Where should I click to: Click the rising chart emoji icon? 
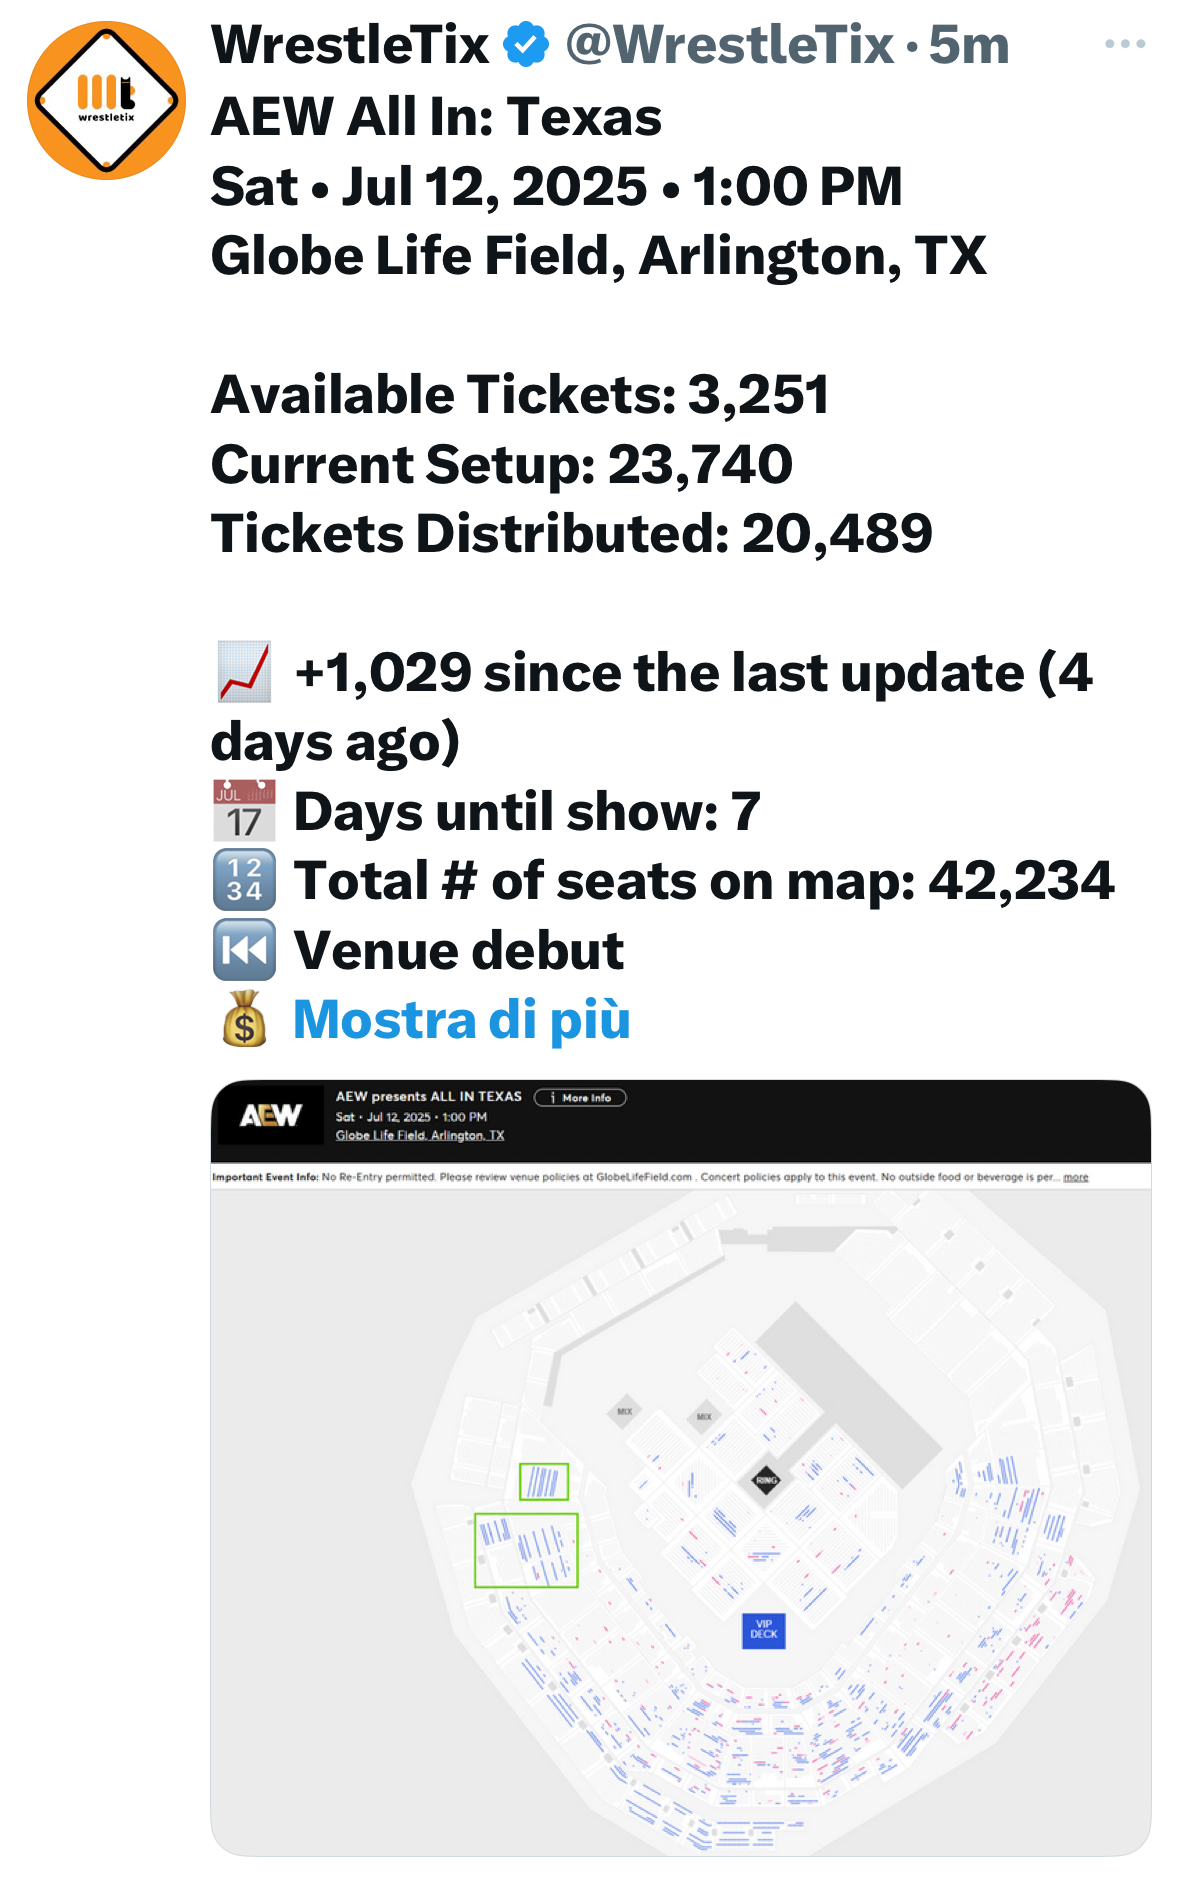point(244,673)
